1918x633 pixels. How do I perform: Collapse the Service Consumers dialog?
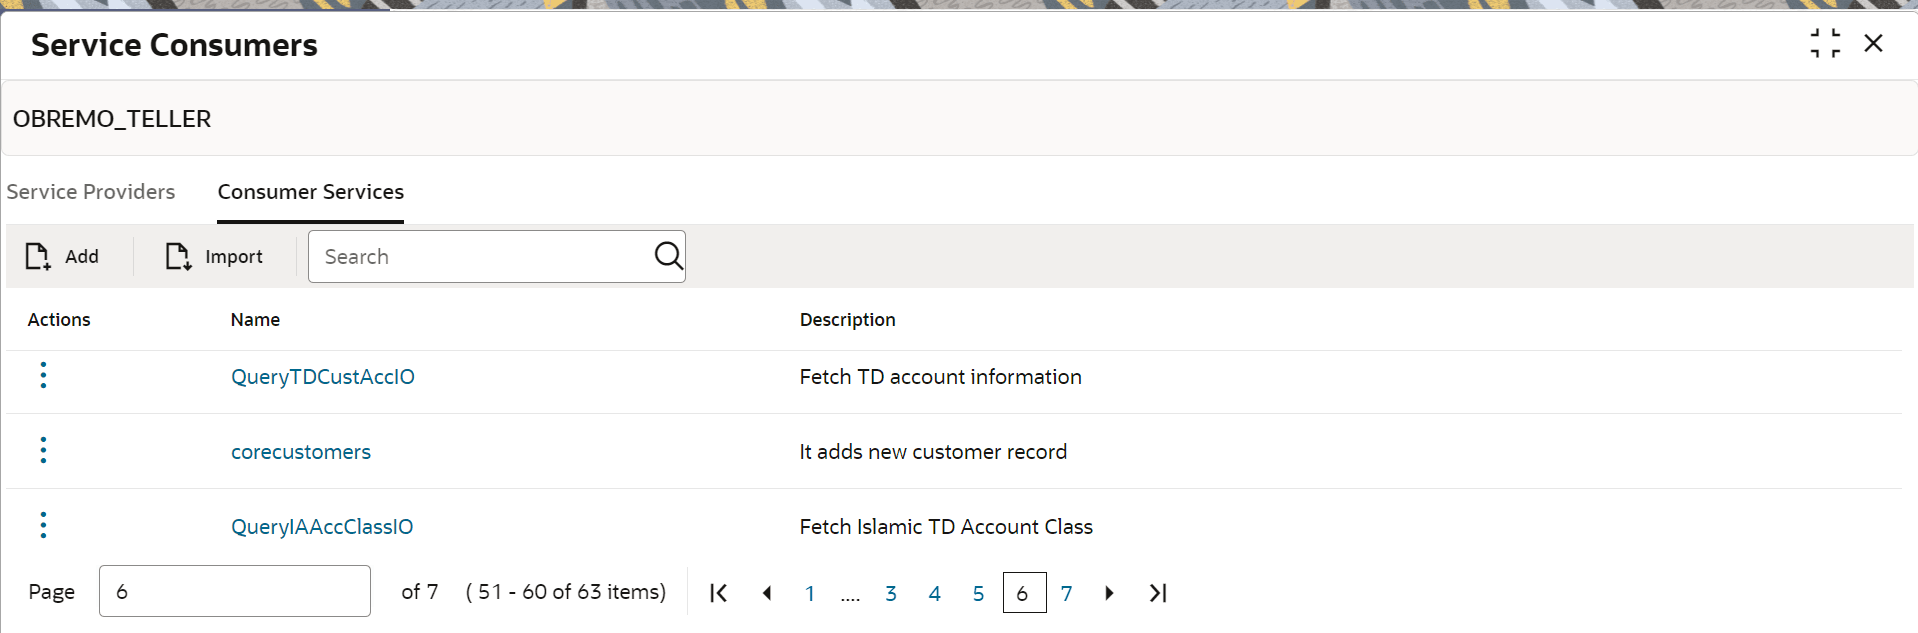click(1825, 44)
